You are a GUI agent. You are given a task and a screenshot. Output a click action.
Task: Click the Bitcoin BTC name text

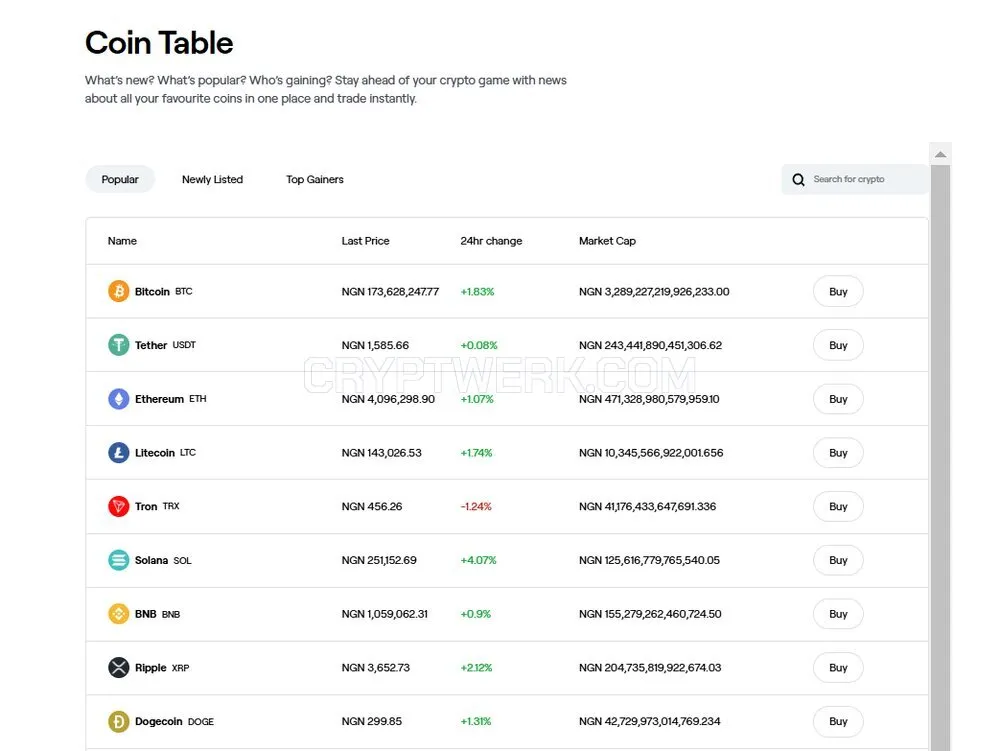(163, 291)
